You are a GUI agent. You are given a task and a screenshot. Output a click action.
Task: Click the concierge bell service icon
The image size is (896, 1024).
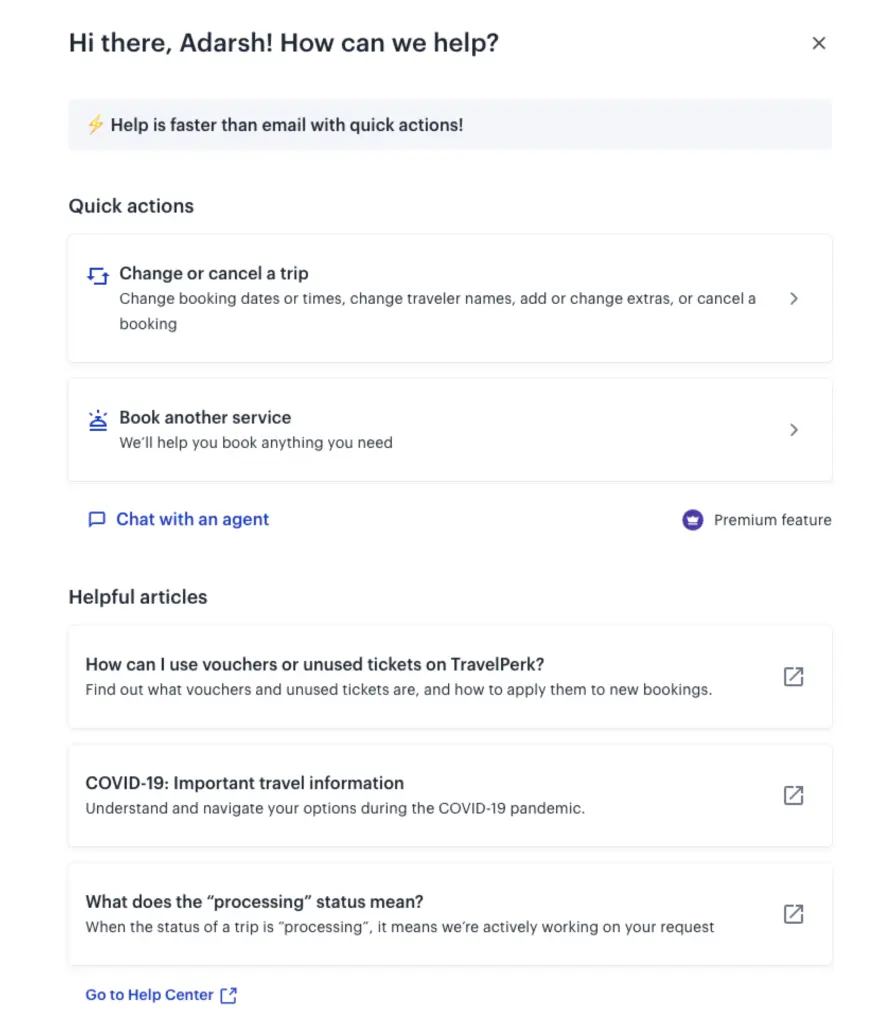pyautogui.click(x=97, y=419)
